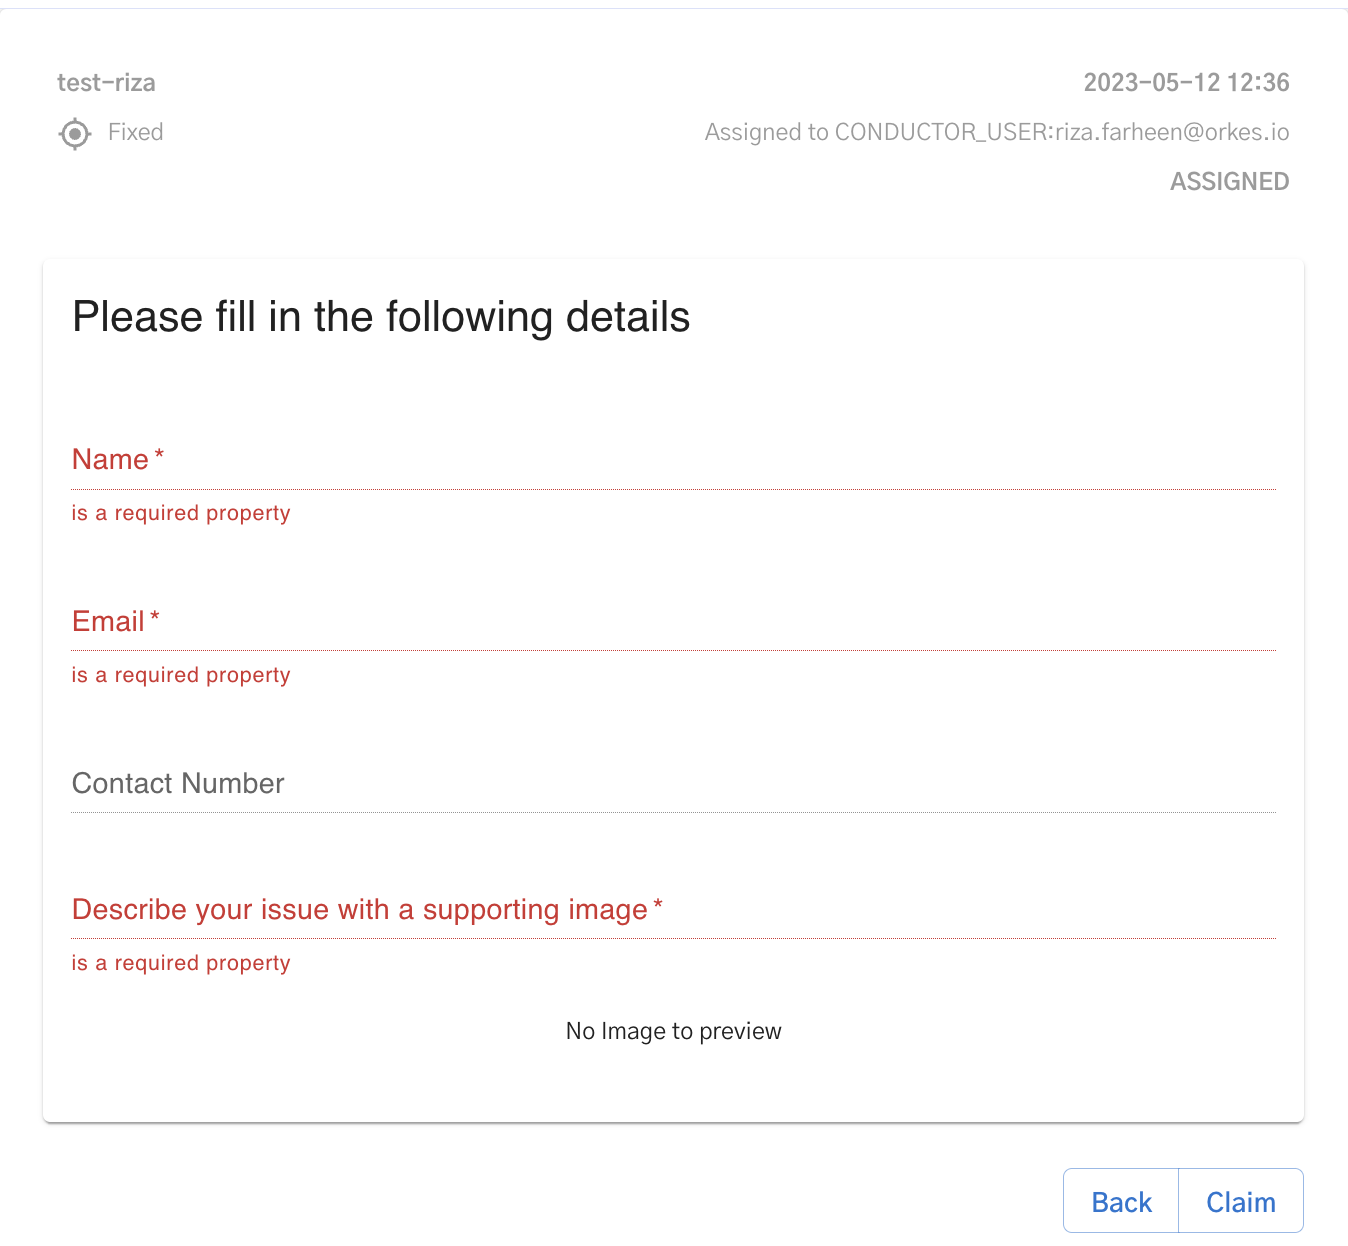
Task: Click the ASSIGNED status label
Action: click(x=1229, y=181)
